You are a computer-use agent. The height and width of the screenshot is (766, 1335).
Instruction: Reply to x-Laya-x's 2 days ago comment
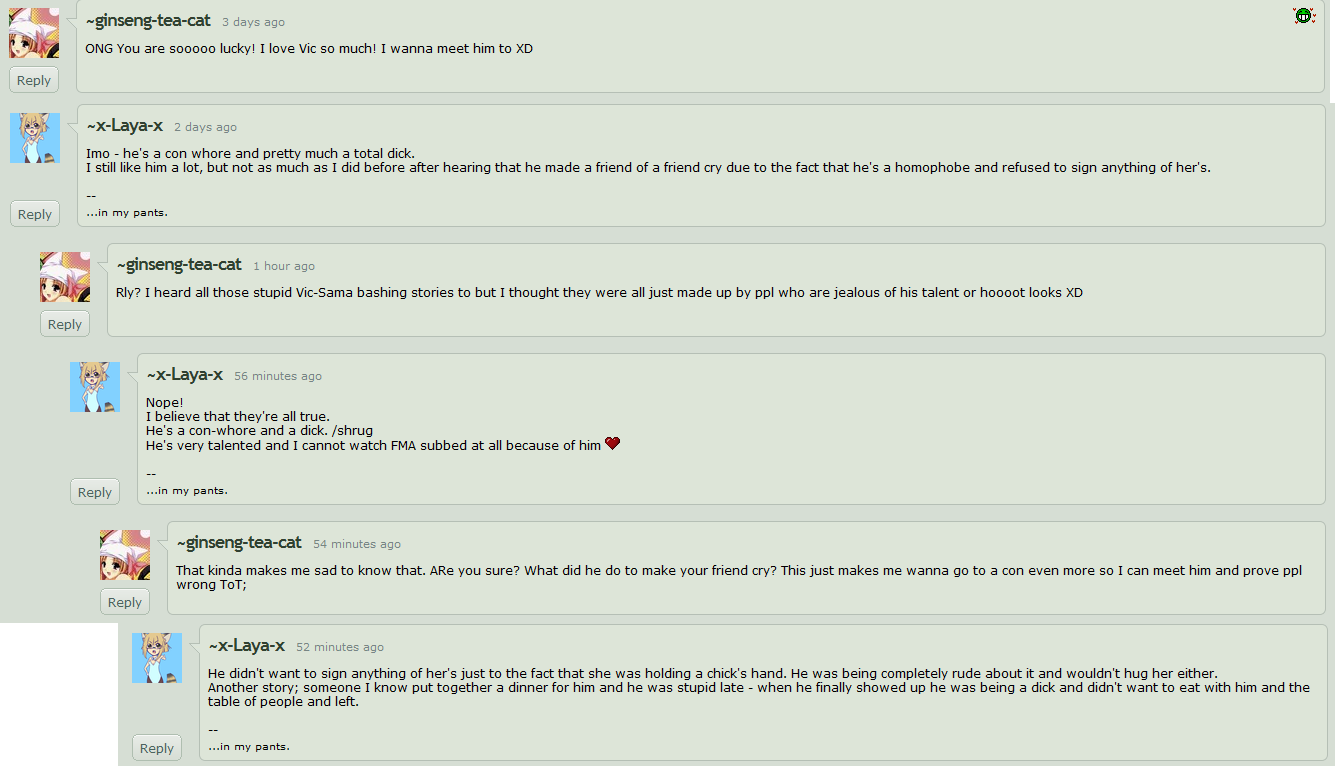(35, 214)
